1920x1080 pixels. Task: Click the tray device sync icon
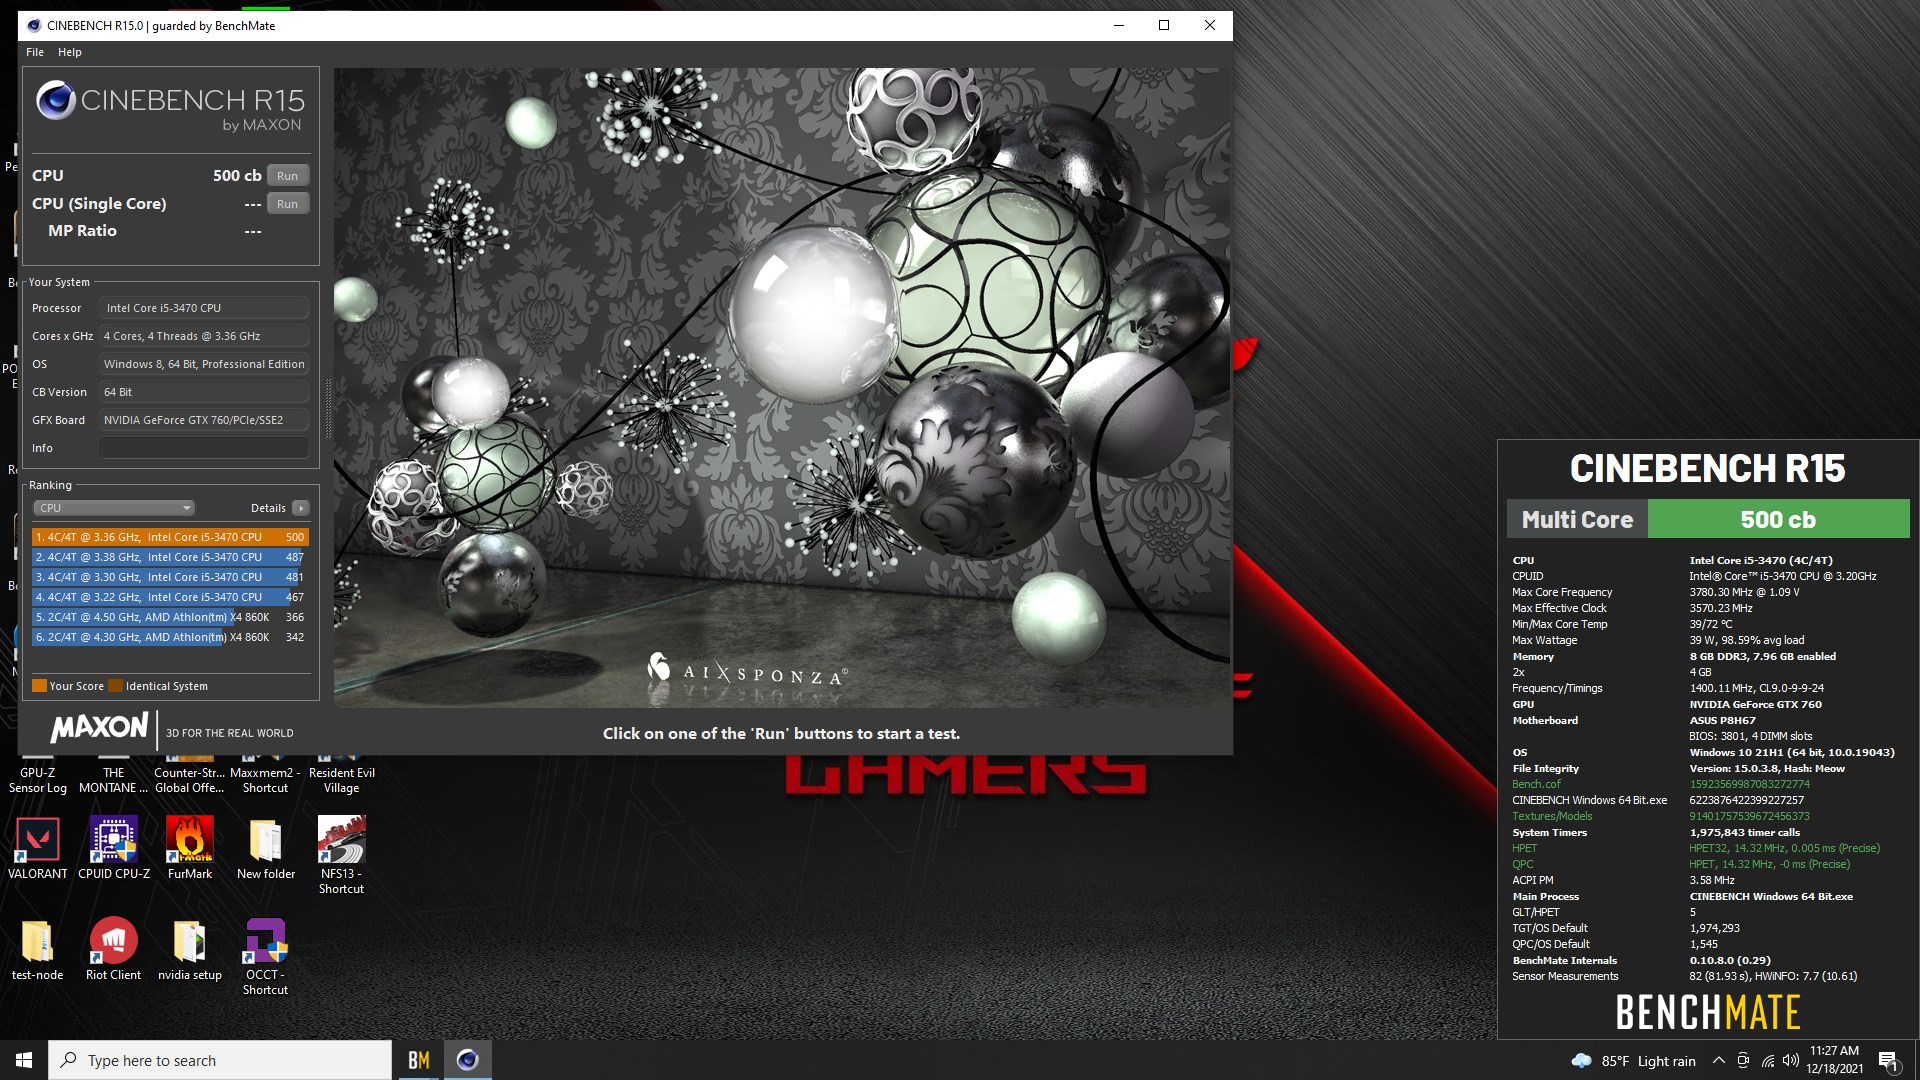click(x=1743, y=1061)
